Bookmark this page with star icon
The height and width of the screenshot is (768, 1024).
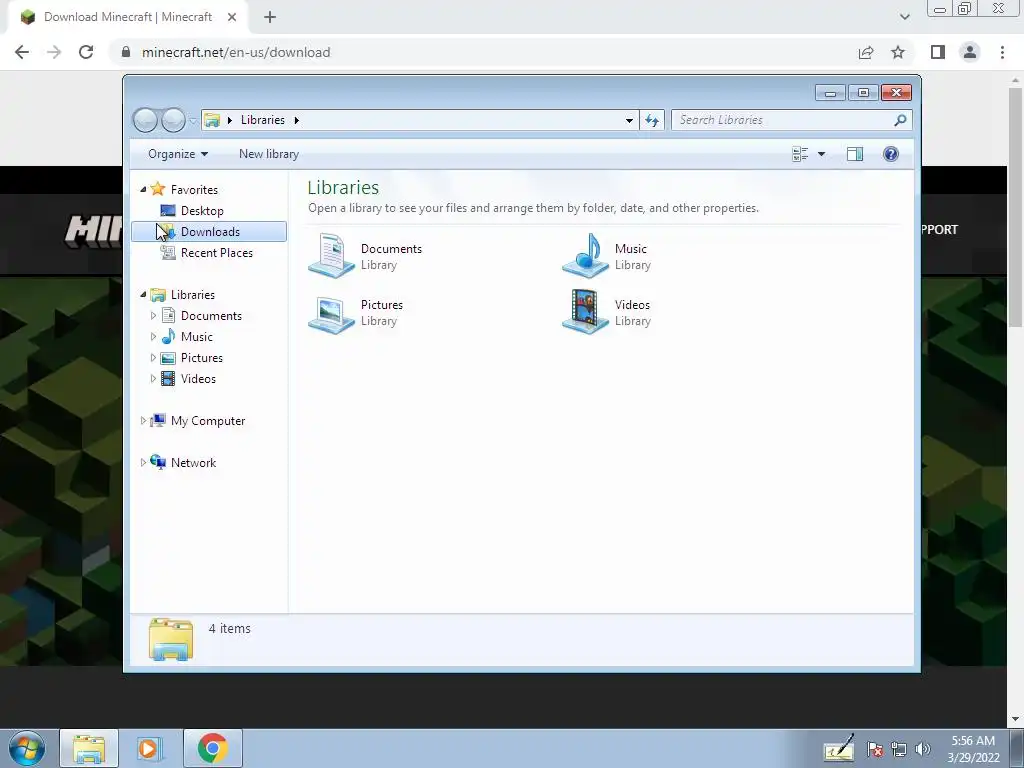coord(898,52)
